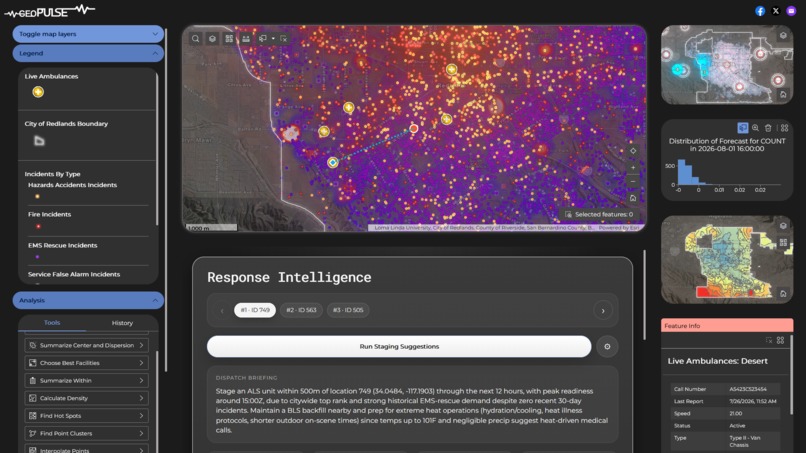Click the Call Number value A5423C523454

point(748,389)
